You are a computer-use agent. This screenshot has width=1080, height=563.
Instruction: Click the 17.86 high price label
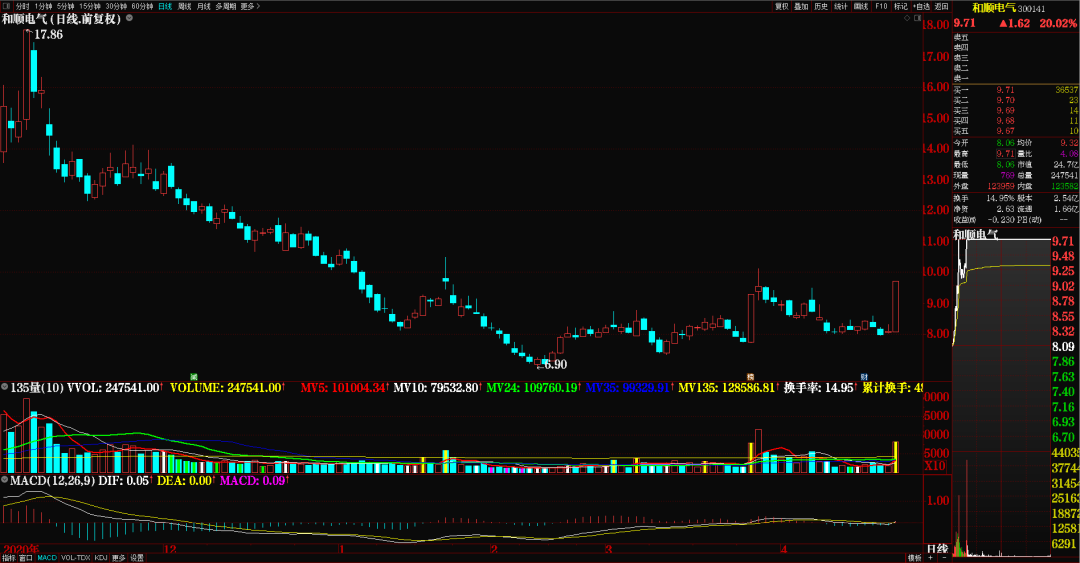point(48,34)
